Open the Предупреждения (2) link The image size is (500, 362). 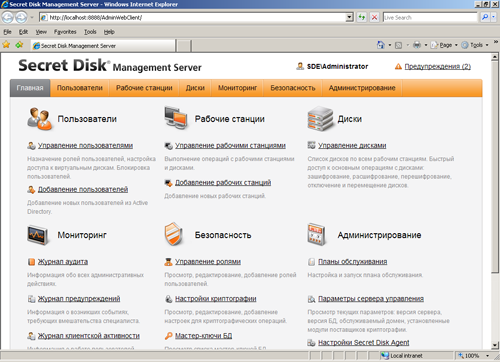[x=438, y=67]
